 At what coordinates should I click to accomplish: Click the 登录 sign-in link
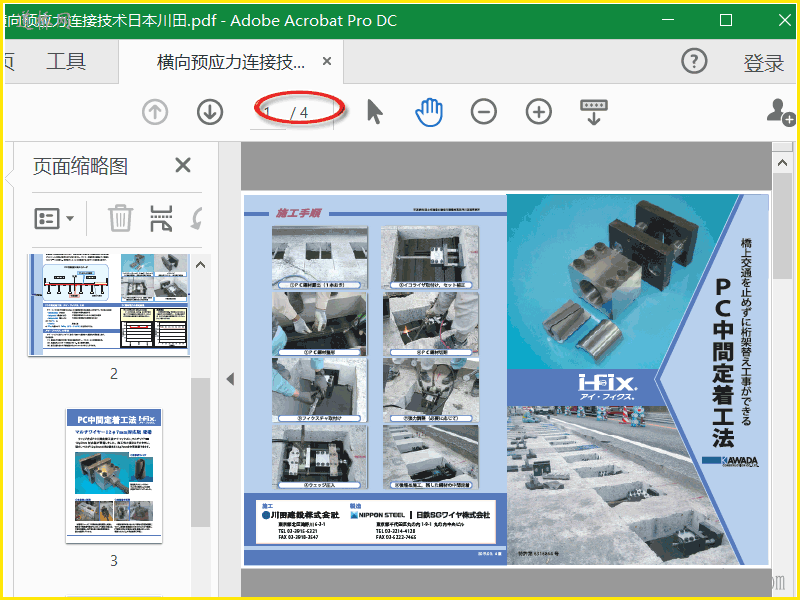click(763, 63)
